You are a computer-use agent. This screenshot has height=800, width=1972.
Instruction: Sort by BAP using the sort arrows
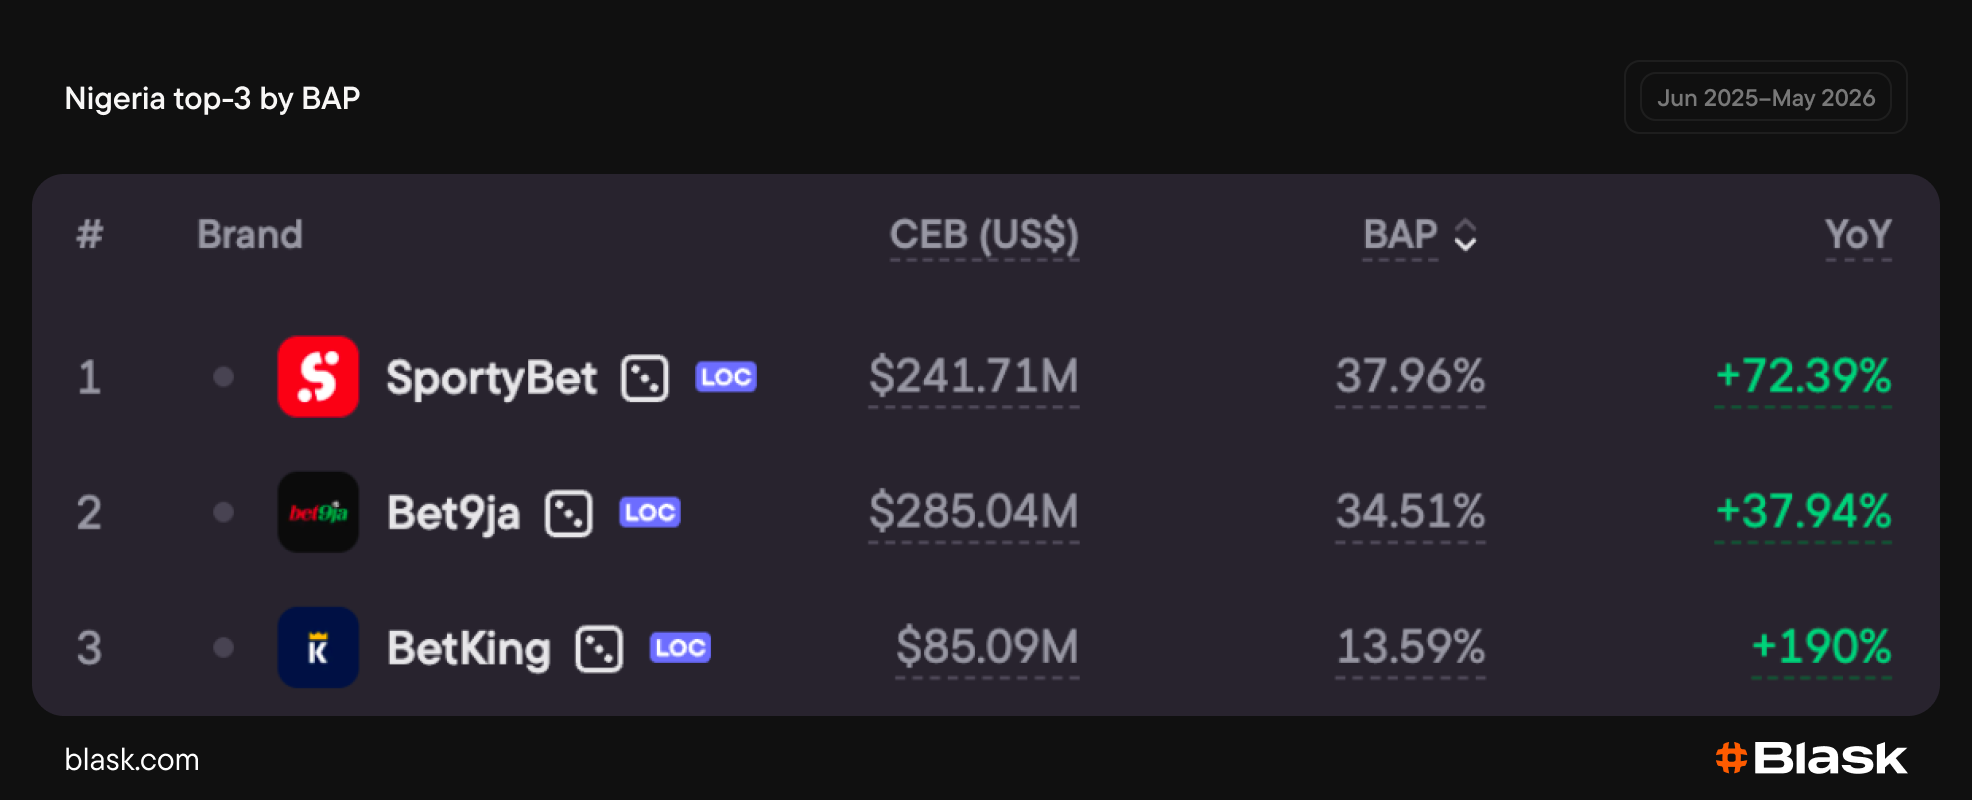1466,236
